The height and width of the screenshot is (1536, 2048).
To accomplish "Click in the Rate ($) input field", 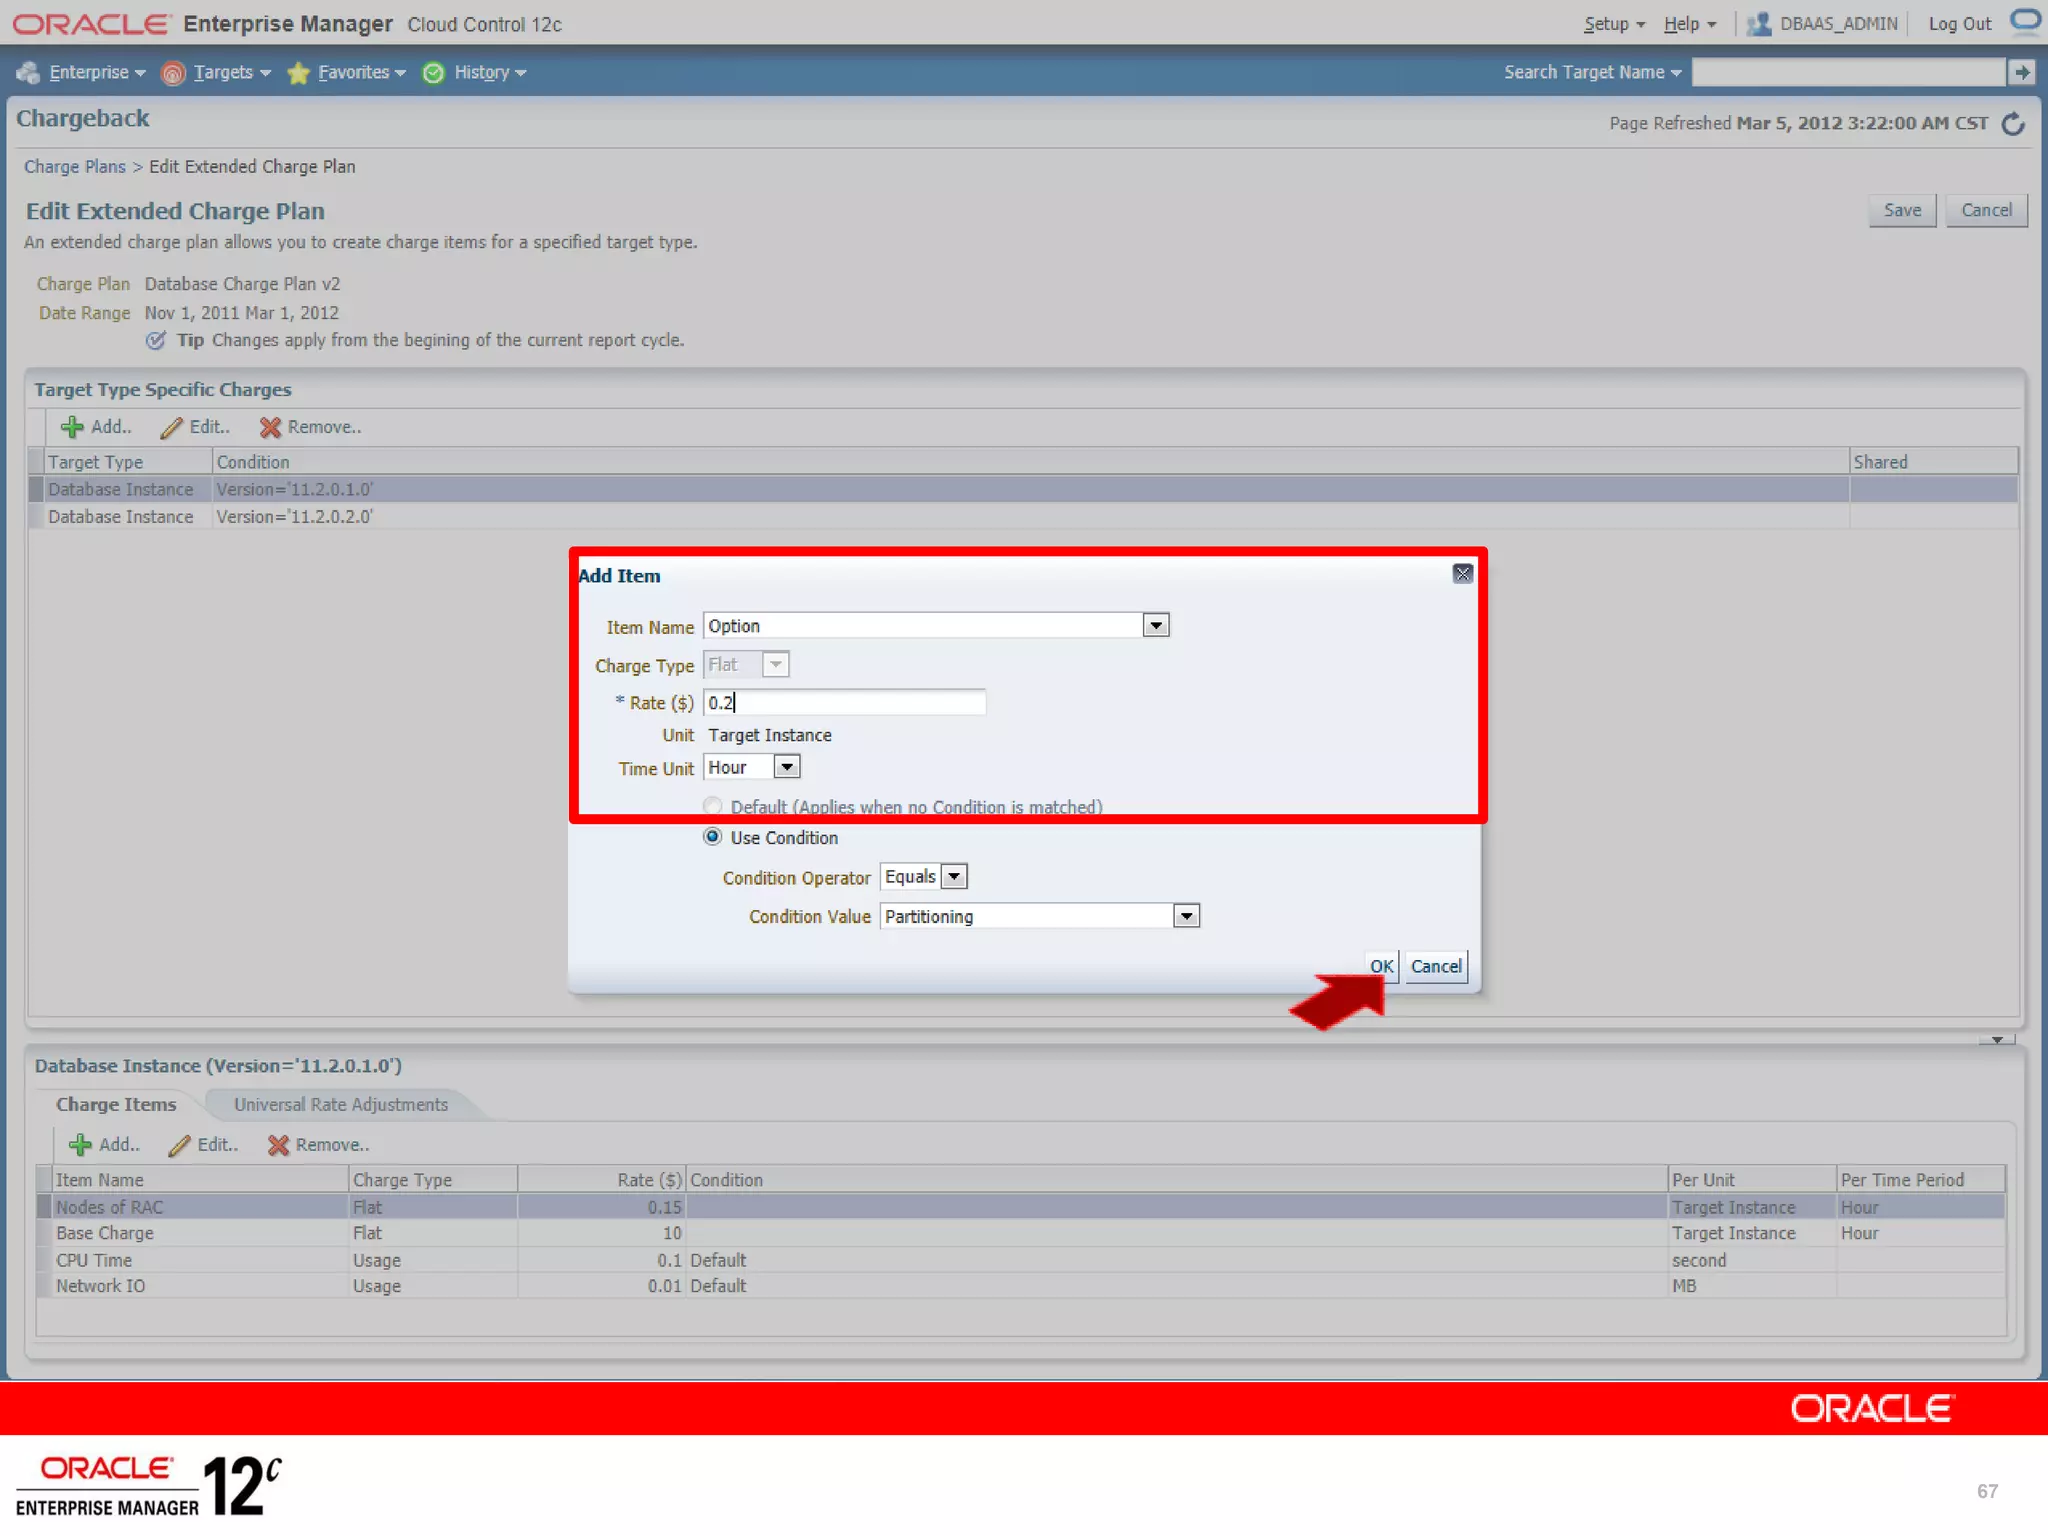I will [x=843, y=703].
